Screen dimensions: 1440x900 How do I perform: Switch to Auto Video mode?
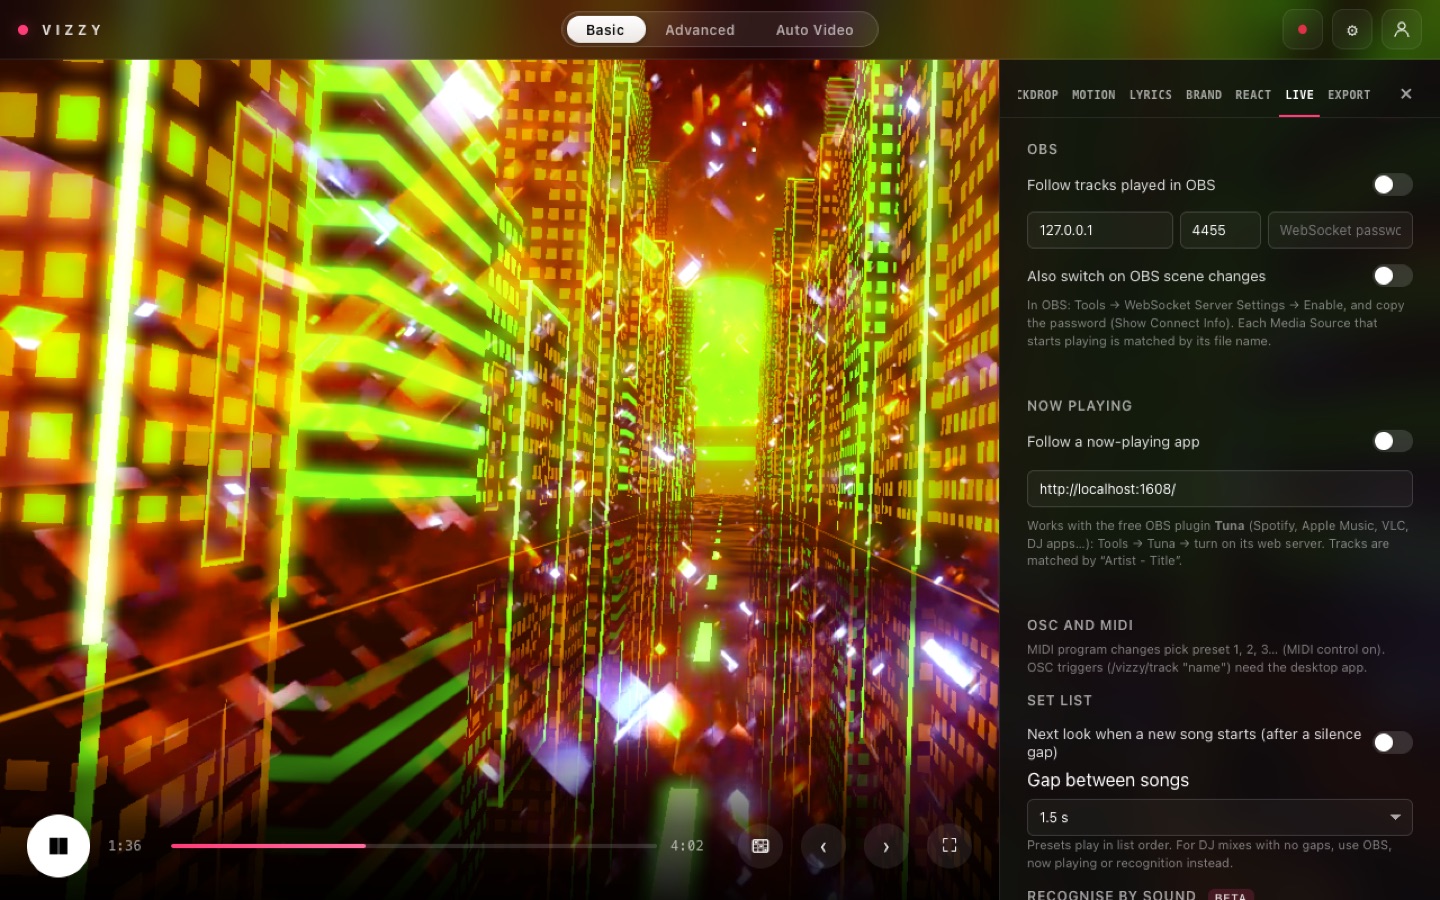pos(815,30)
